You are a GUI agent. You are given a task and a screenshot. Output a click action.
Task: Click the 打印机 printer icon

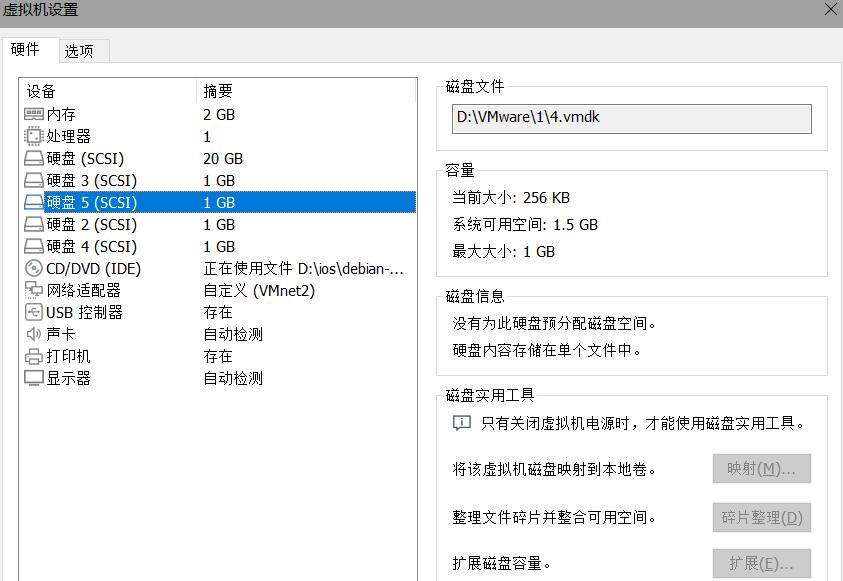click(x=33, y=356)
